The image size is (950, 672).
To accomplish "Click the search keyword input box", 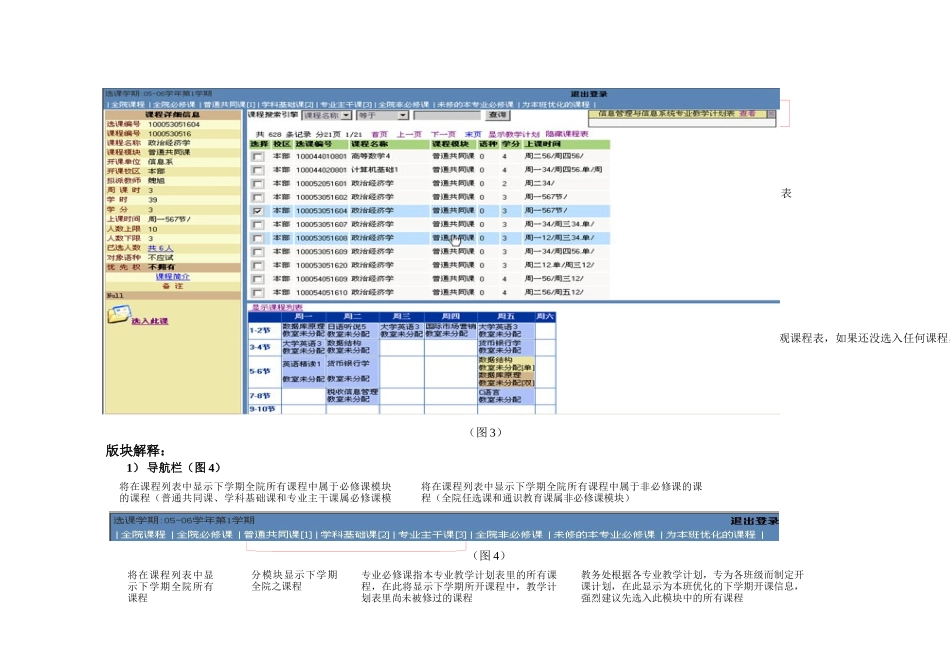I will point(447,115).
